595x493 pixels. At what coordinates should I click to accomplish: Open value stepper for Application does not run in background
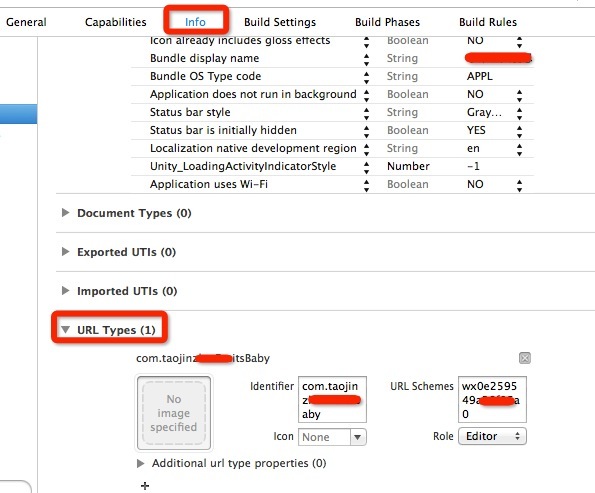(x=519, y=95)
